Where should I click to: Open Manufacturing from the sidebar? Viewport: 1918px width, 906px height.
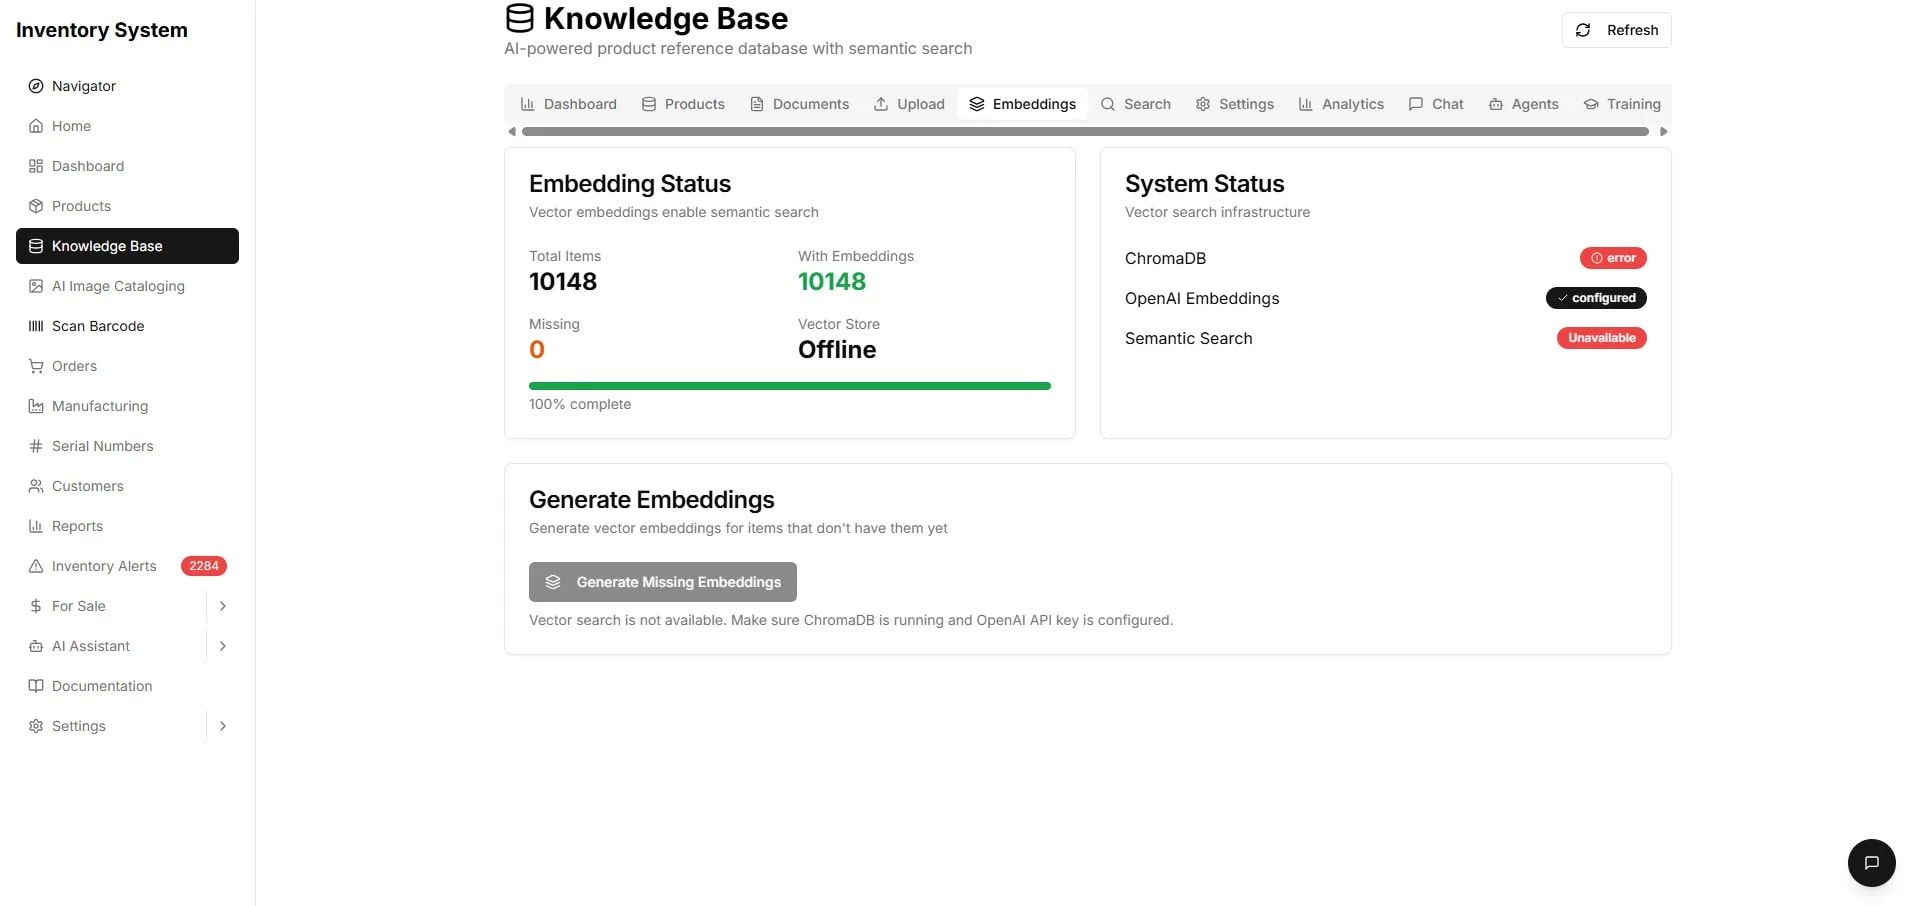click(x=127, y=406)
